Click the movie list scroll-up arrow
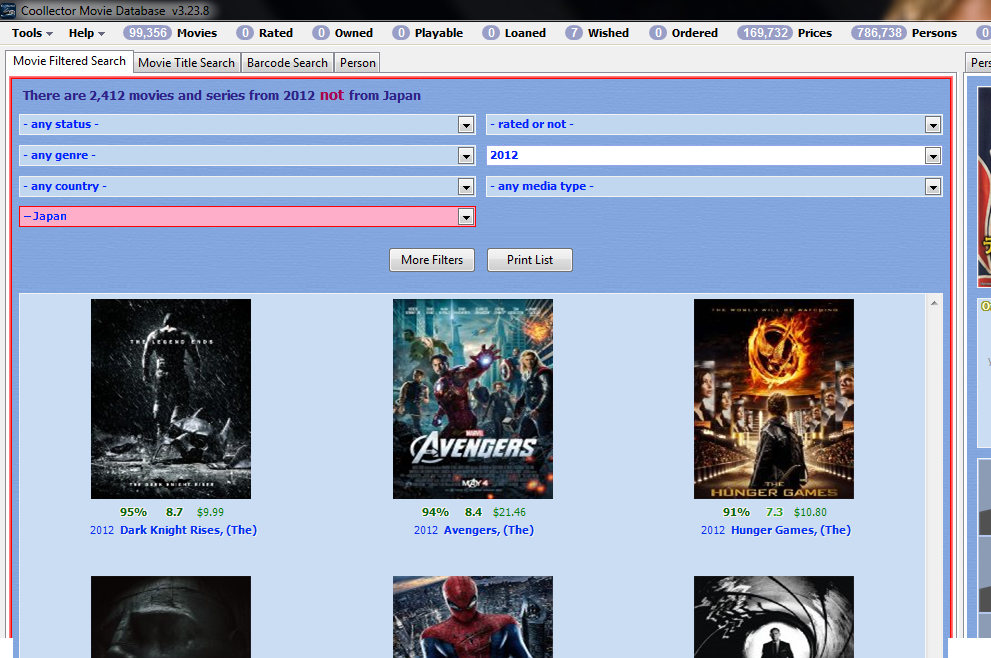 934,303
